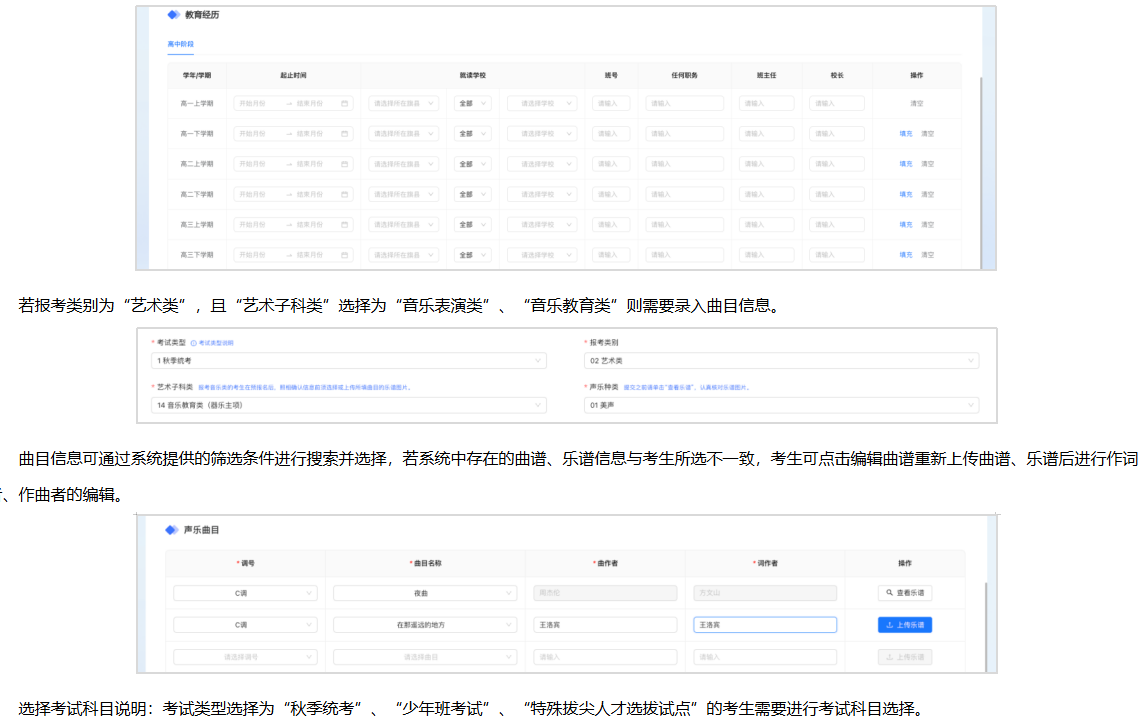Expand the 声乐种类 dropdown showing 01 美声
This screenshot has width=1144, height=720.
pos(780,405)
